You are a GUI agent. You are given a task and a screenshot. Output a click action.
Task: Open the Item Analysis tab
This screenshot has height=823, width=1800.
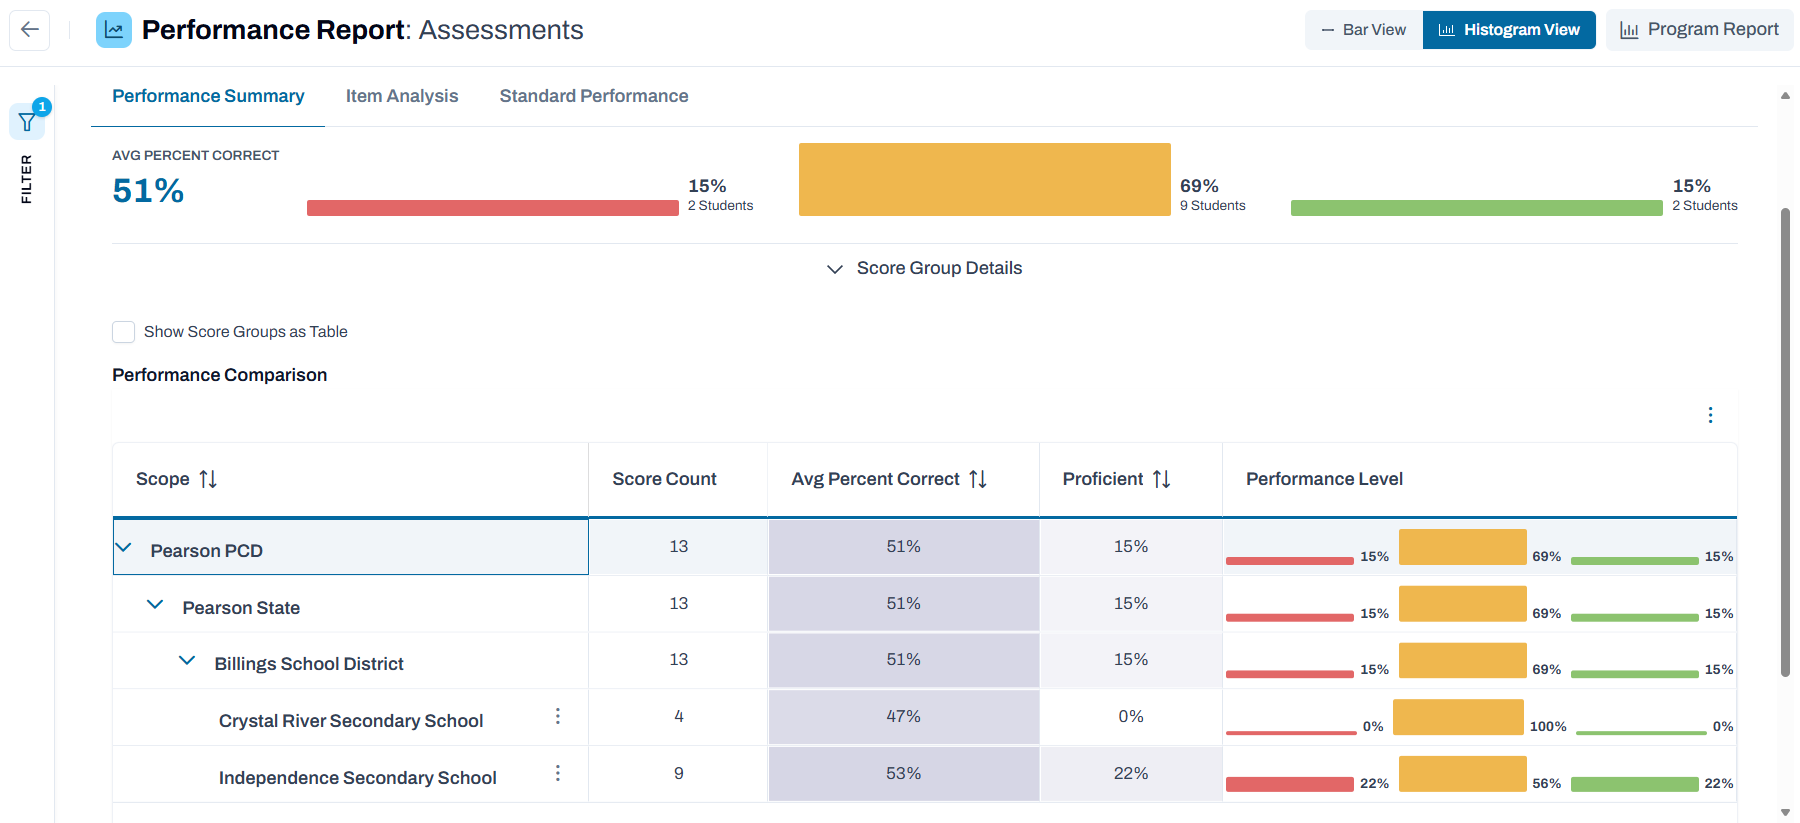pyautogui.click(x=402, y=96)
